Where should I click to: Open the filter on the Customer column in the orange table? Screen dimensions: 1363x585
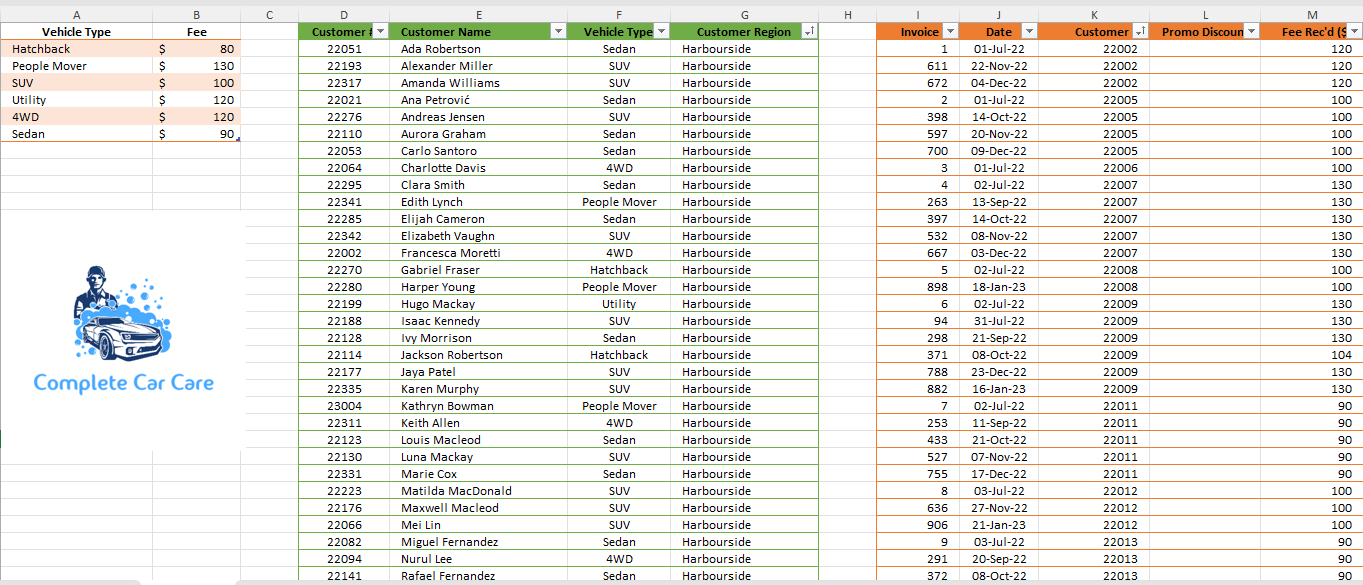click(x=1141, y=31)
